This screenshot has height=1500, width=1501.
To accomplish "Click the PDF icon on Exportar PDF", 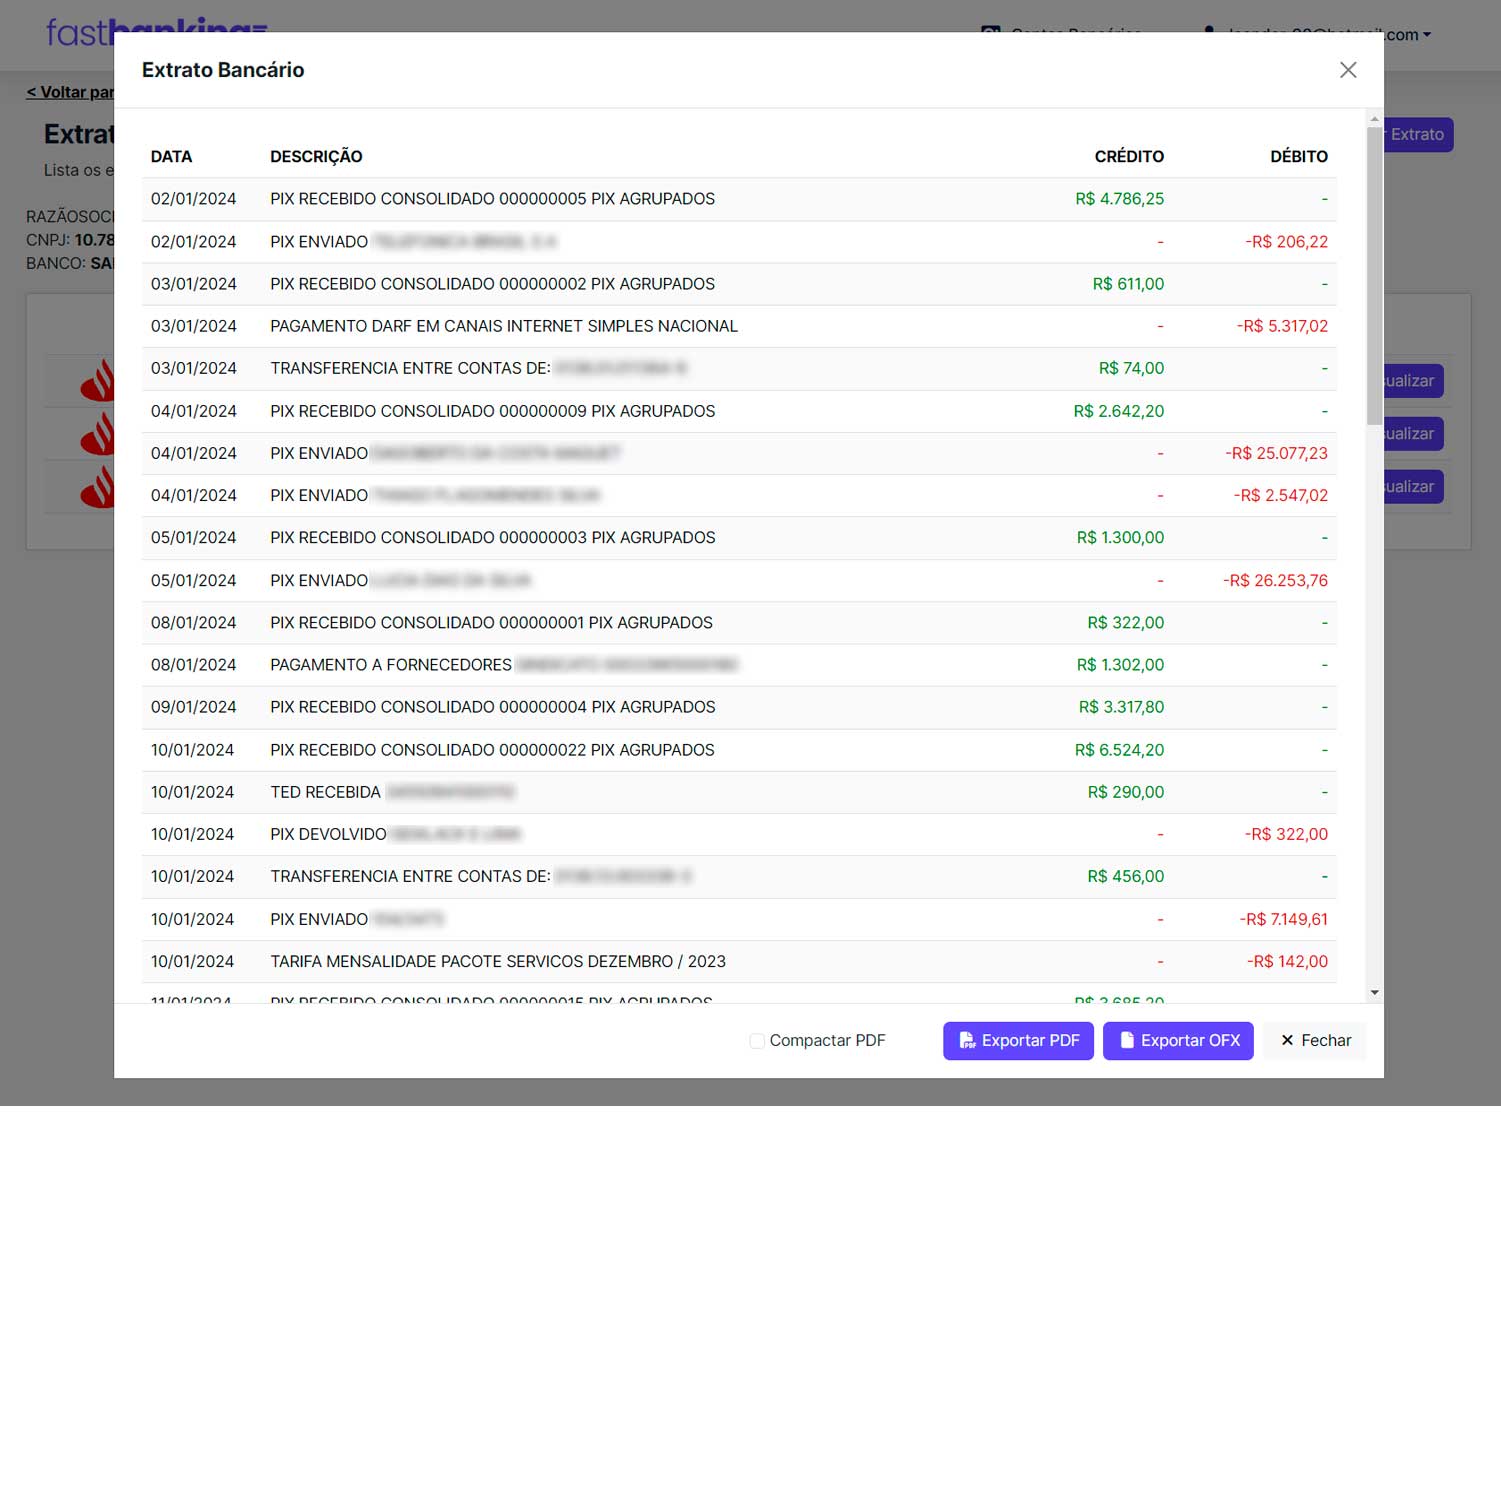I will click(967, 1040).
